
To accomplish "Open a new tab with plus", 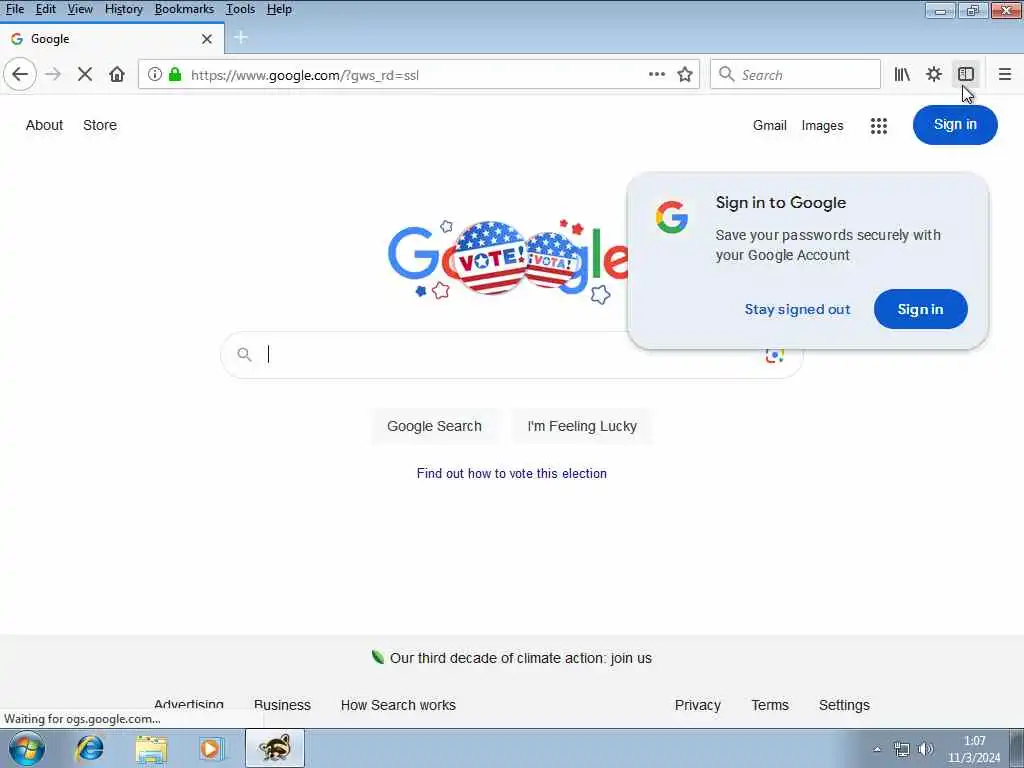I will coord(241,37).
